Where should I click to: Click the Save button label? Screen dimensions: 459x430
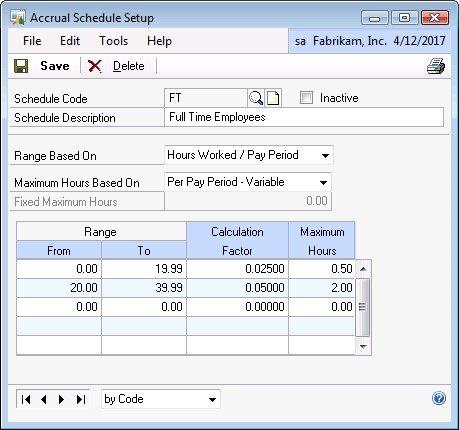[x=55, y=66]
